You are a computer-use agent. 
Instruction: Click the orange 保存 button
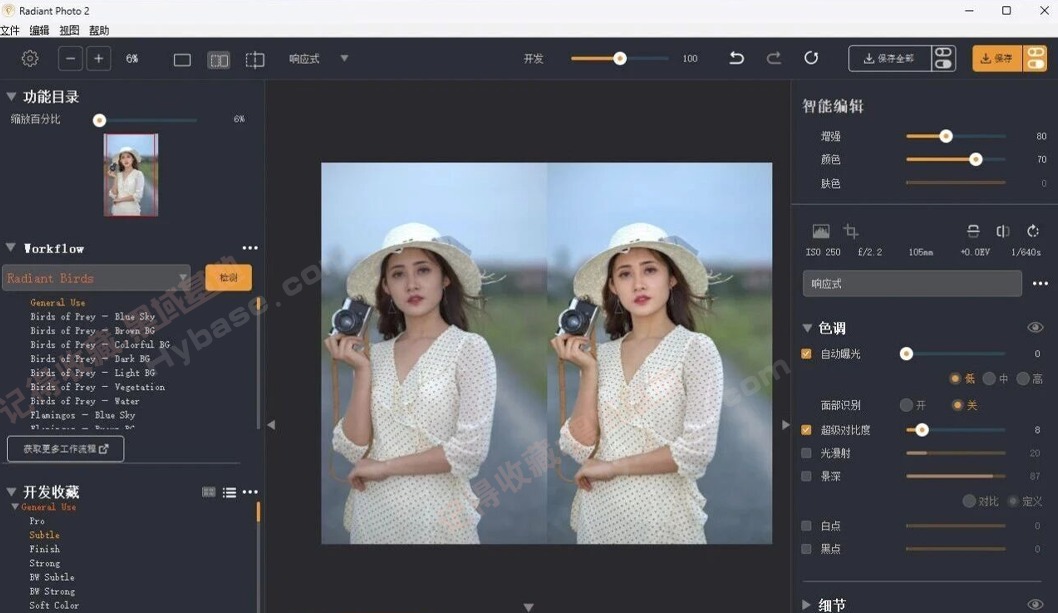[x=996, y=58]
